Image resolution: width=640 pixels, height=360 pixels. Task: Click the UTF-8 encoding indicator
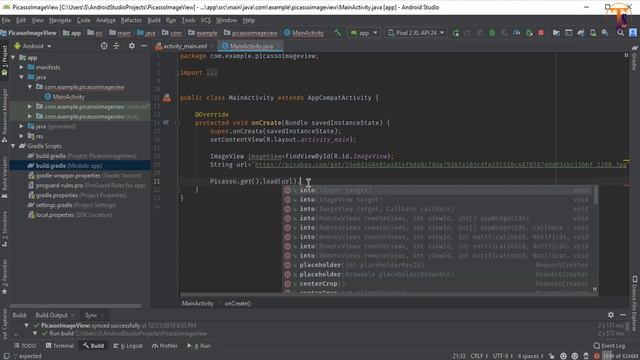coord(502,356)
